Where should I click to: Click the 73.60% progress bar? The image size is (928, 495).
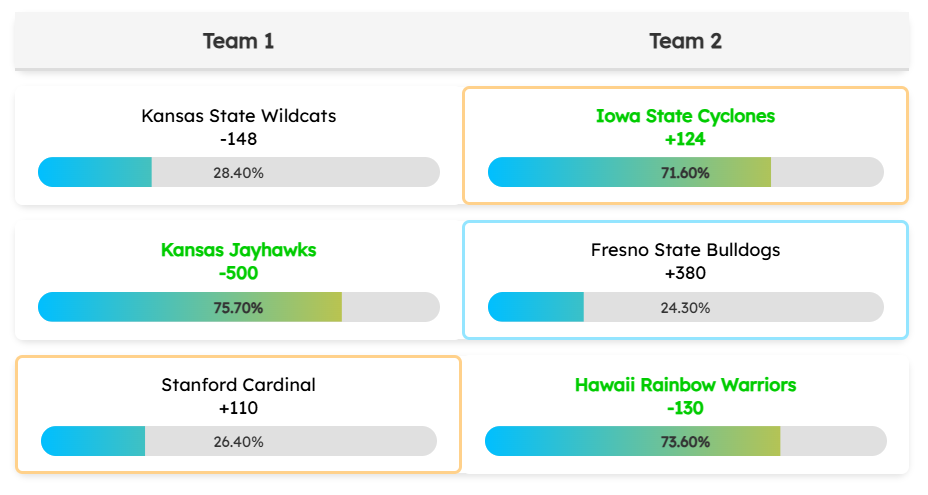tap(685, 441)
